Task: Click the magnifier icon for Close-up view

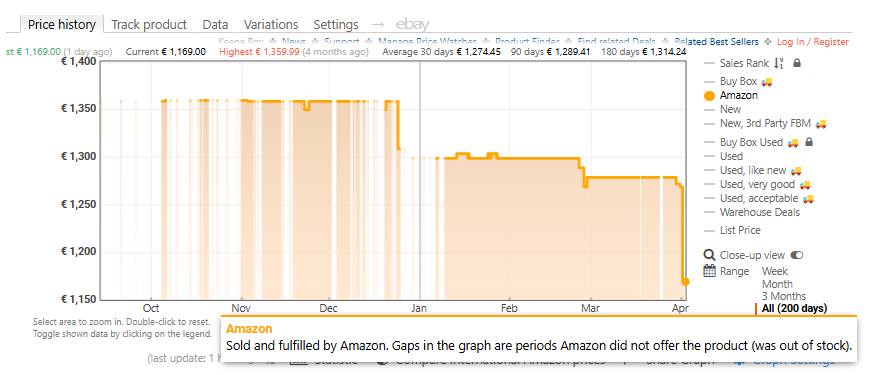Action: click(x=709, y=255)
